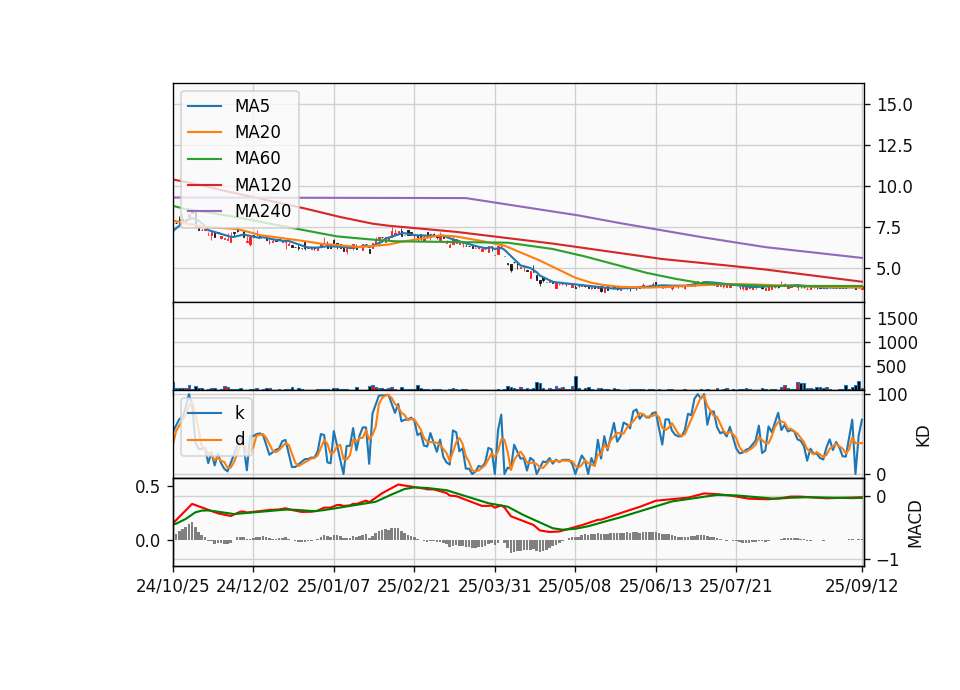Click the 0.5 MACD histogram axis label
The image size is (960, 690).
click(x=148, y=487)
